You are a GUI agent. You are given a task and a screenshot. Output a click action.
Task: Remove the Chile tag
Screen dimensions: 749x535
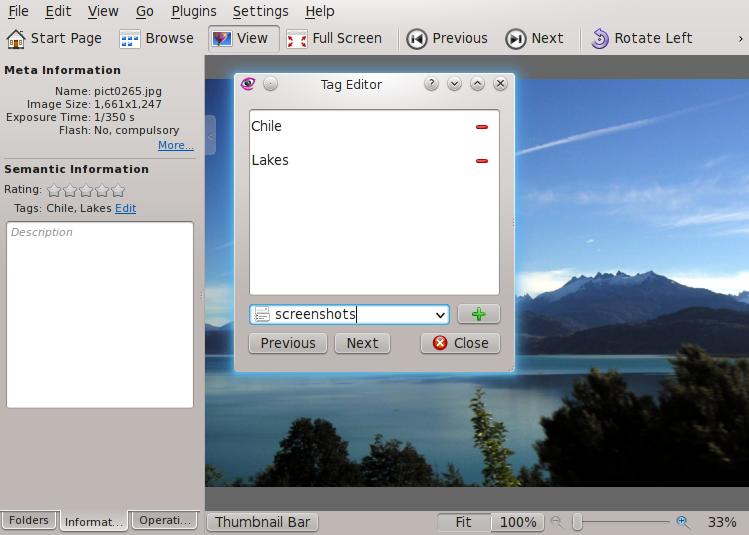482,127
